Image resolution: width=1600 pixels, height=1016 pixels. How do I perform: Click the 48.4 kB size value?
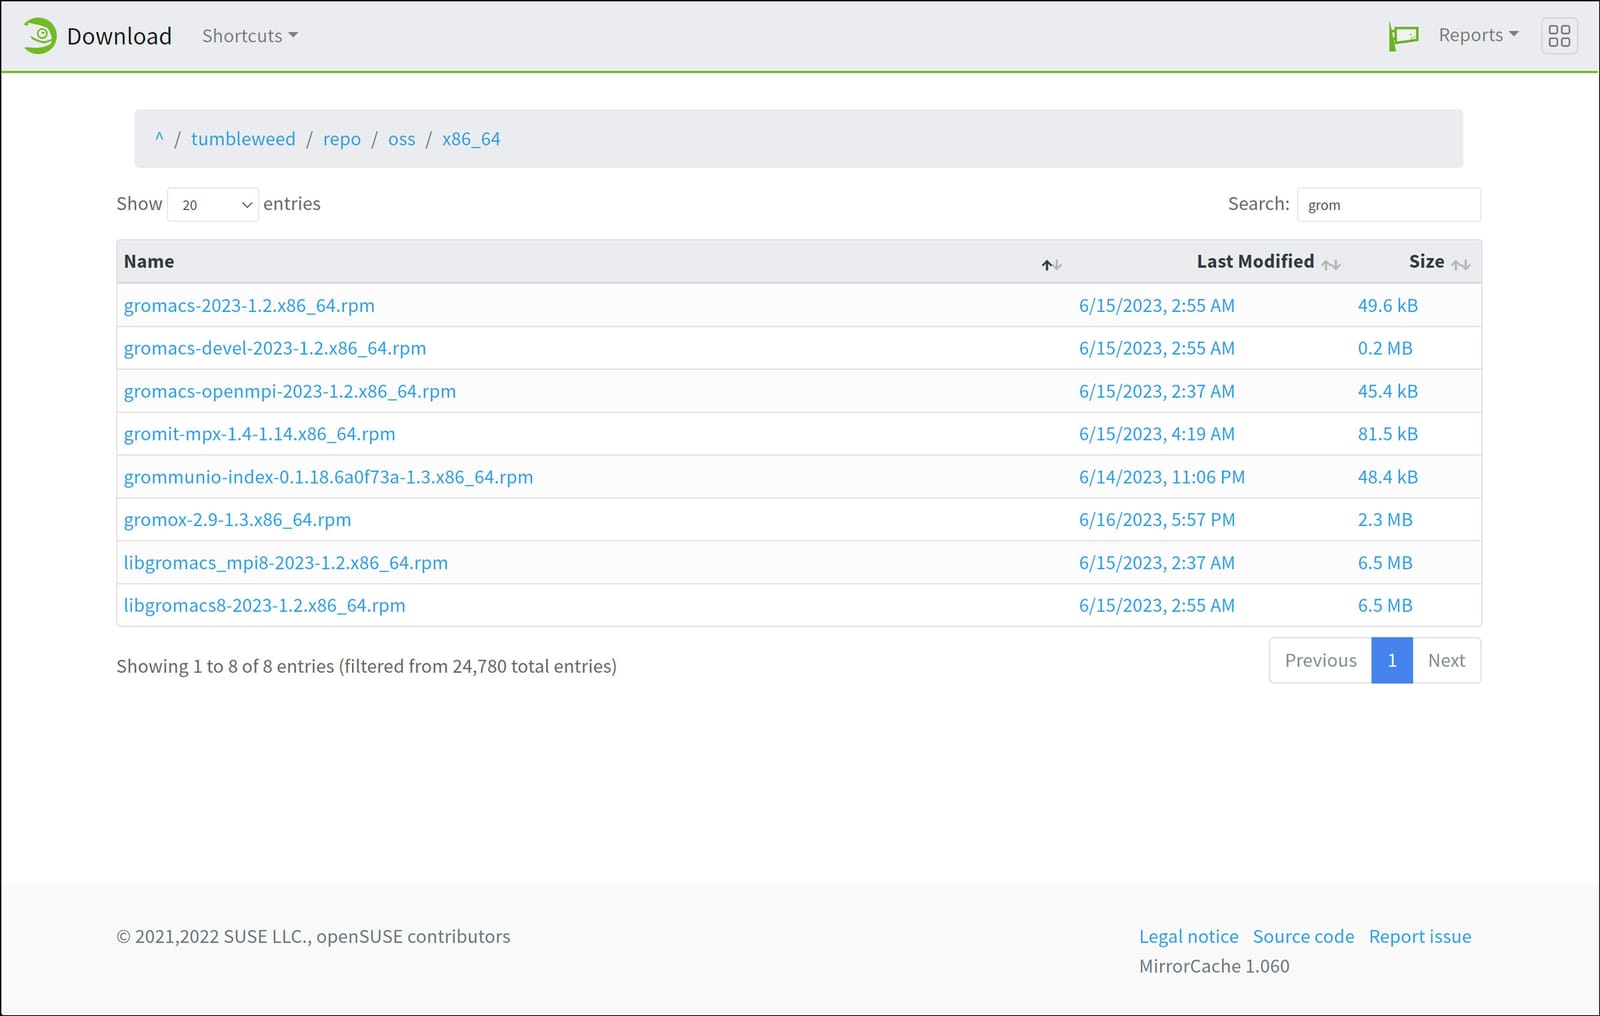click(1388, 477)
